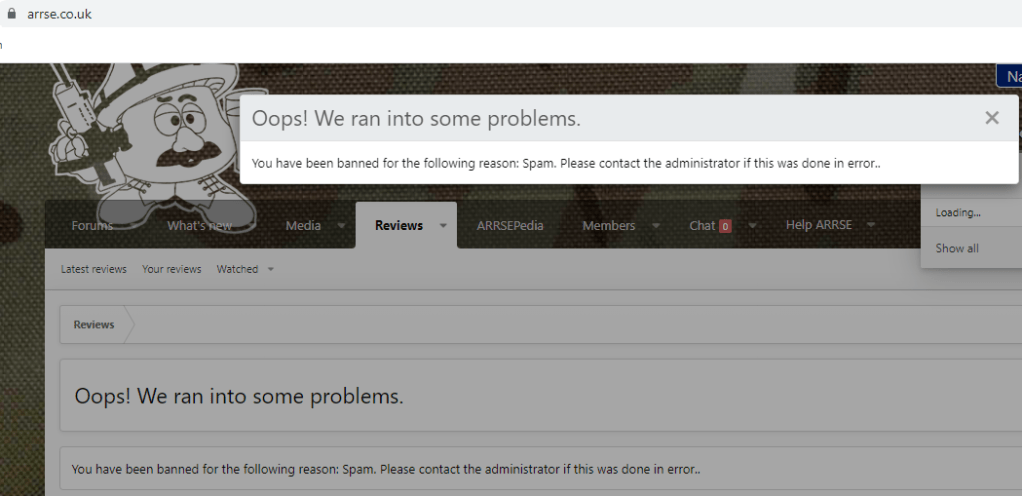
Task: Expand the Members dropdown arrow
Action: point(656,226)
